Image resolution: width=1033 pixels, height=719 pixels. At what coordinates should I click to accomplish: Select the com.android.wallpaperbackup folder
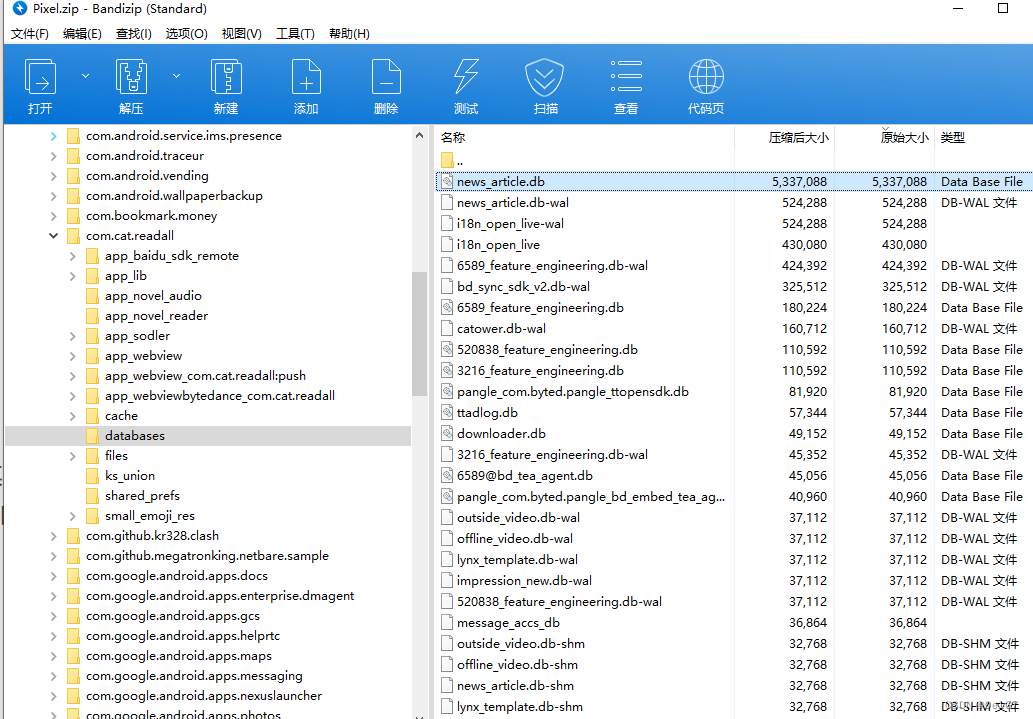click(174, 196)
